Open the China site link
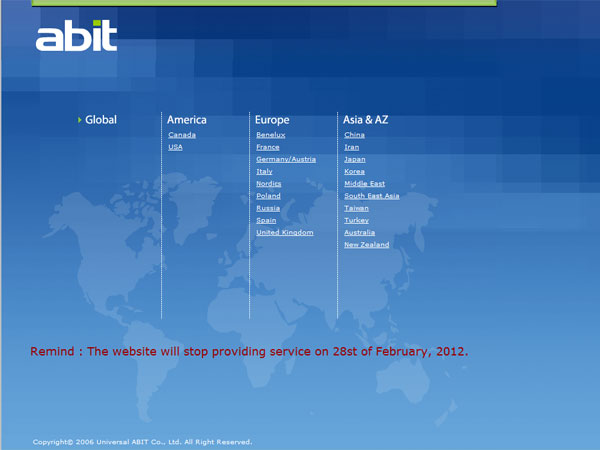Screen dimensions: 600x450 click(354, 135)
